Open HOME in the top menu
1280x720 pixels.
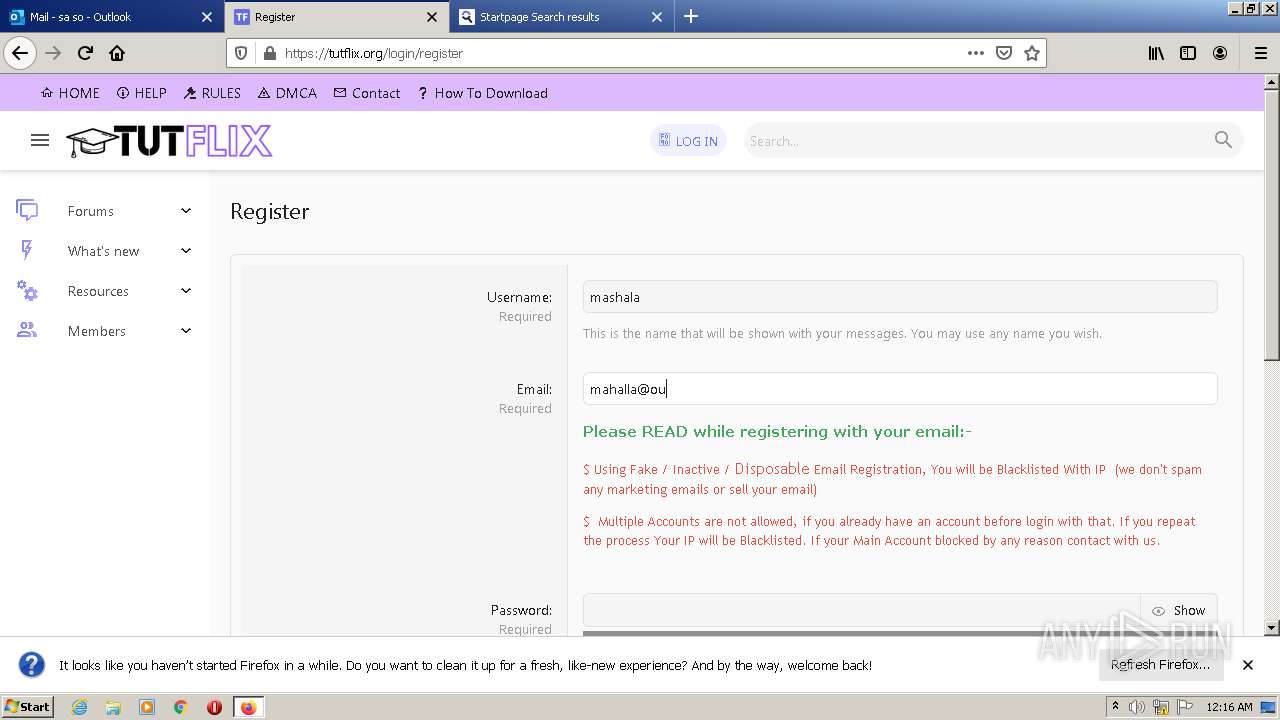[70, 93]
